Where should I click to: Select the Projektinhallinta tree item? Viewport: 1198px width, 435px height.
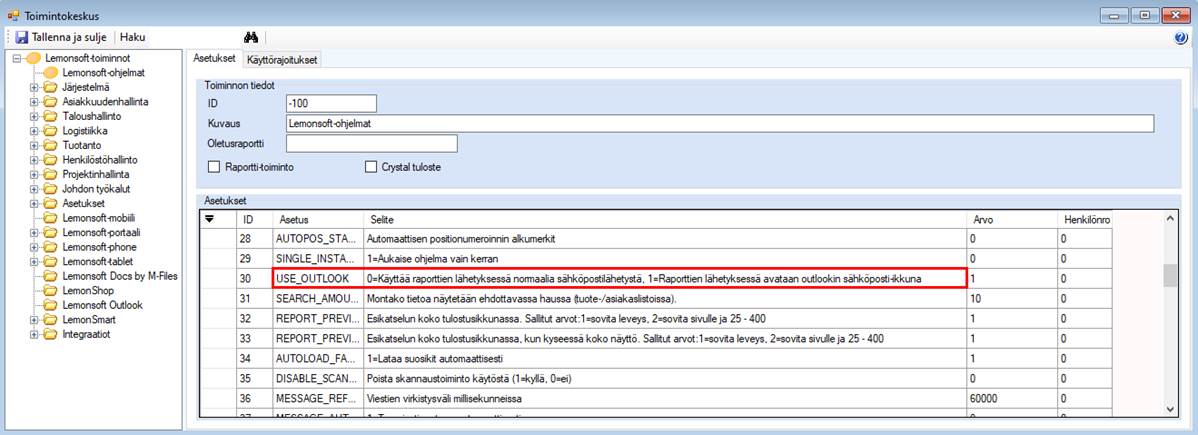pos(96,174)
